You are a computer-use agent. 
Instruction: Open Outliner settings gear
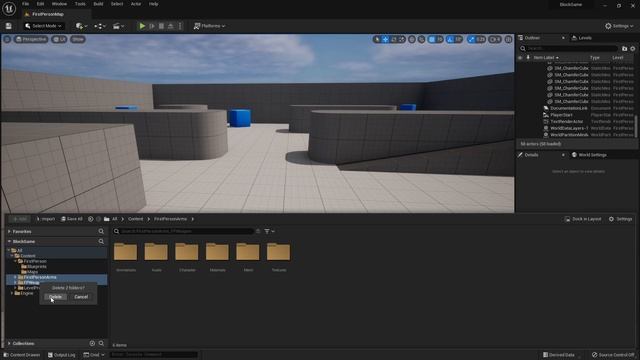point(633,49)
